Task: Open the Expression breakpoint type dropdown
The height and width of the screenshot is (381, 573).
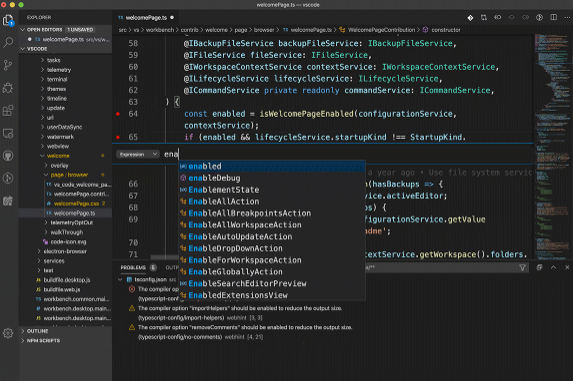Action: (x=138, y=155)
